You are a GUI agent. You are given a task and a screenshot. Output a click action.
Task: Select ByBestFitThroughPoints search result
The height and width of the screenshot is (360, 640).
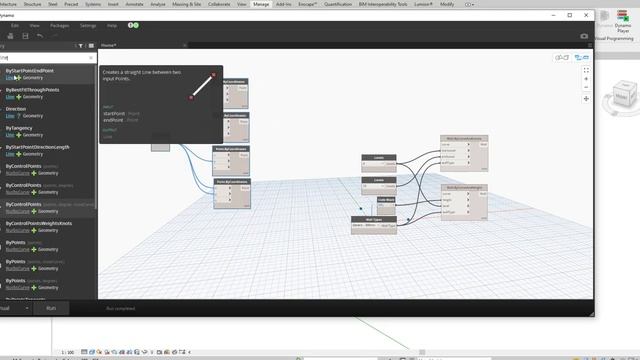[47, 93]
